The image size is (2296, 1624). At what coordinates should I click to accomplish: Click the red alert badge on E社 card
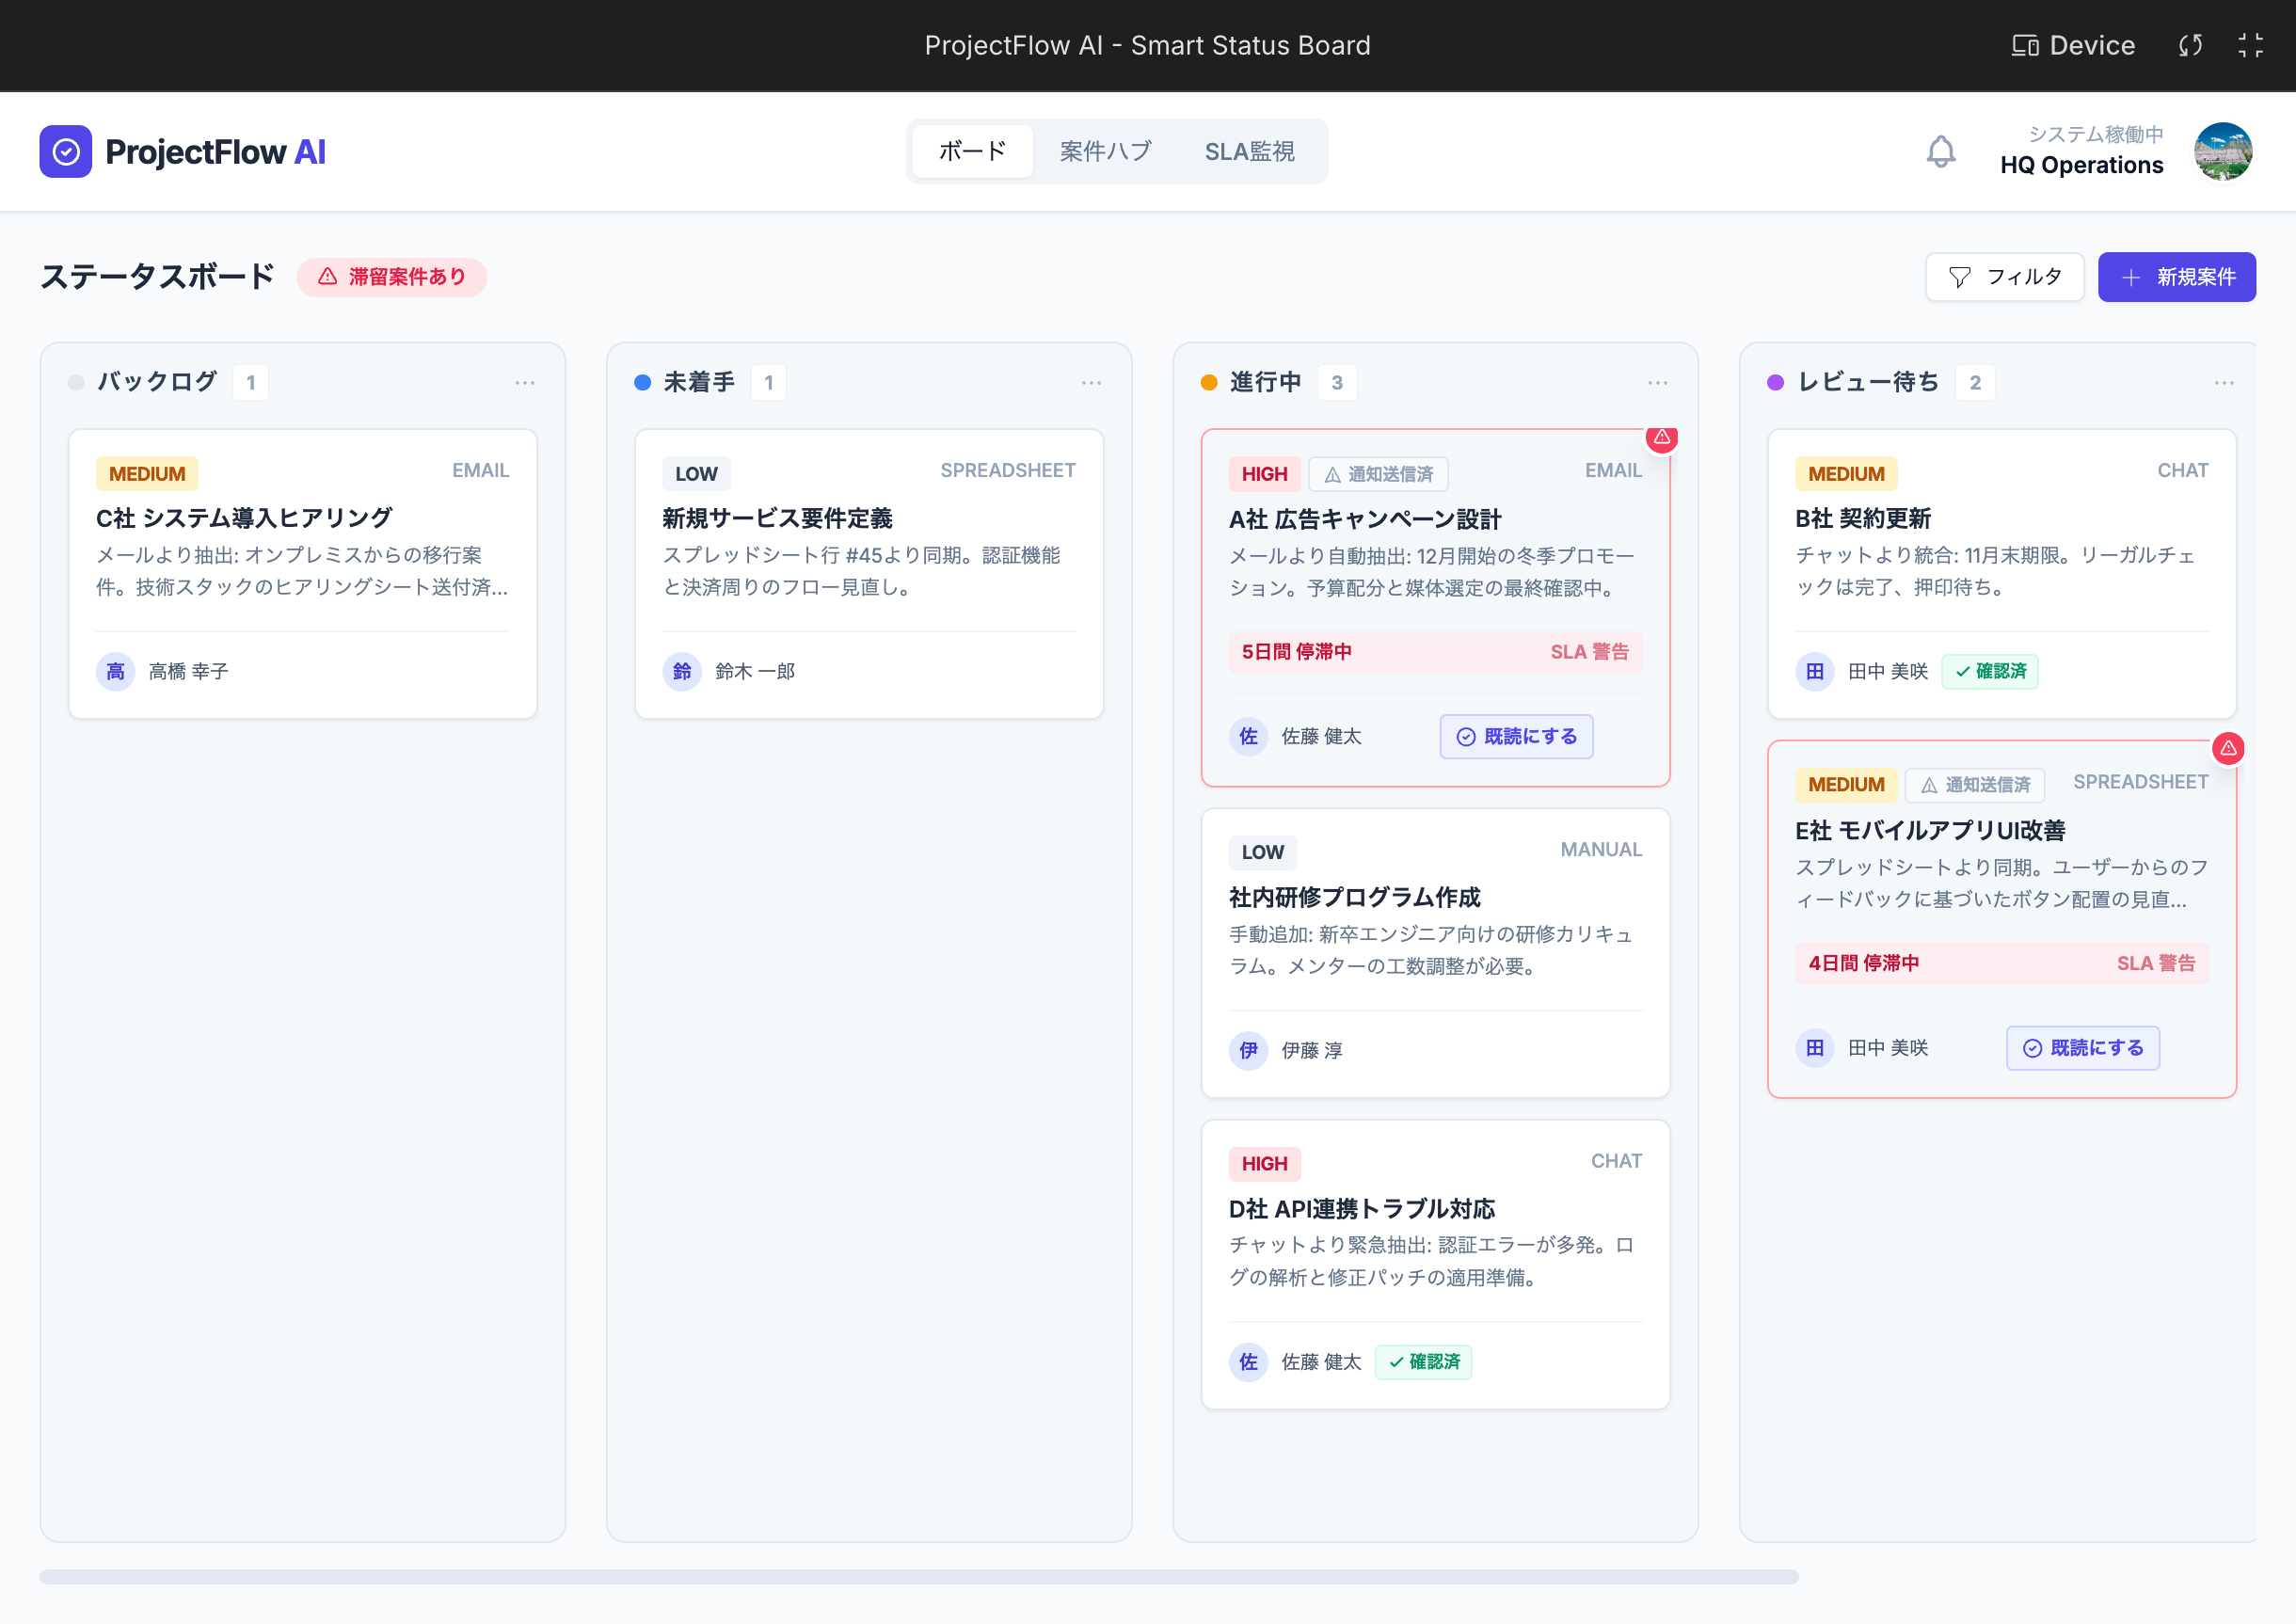click(x=2228, y=748)
